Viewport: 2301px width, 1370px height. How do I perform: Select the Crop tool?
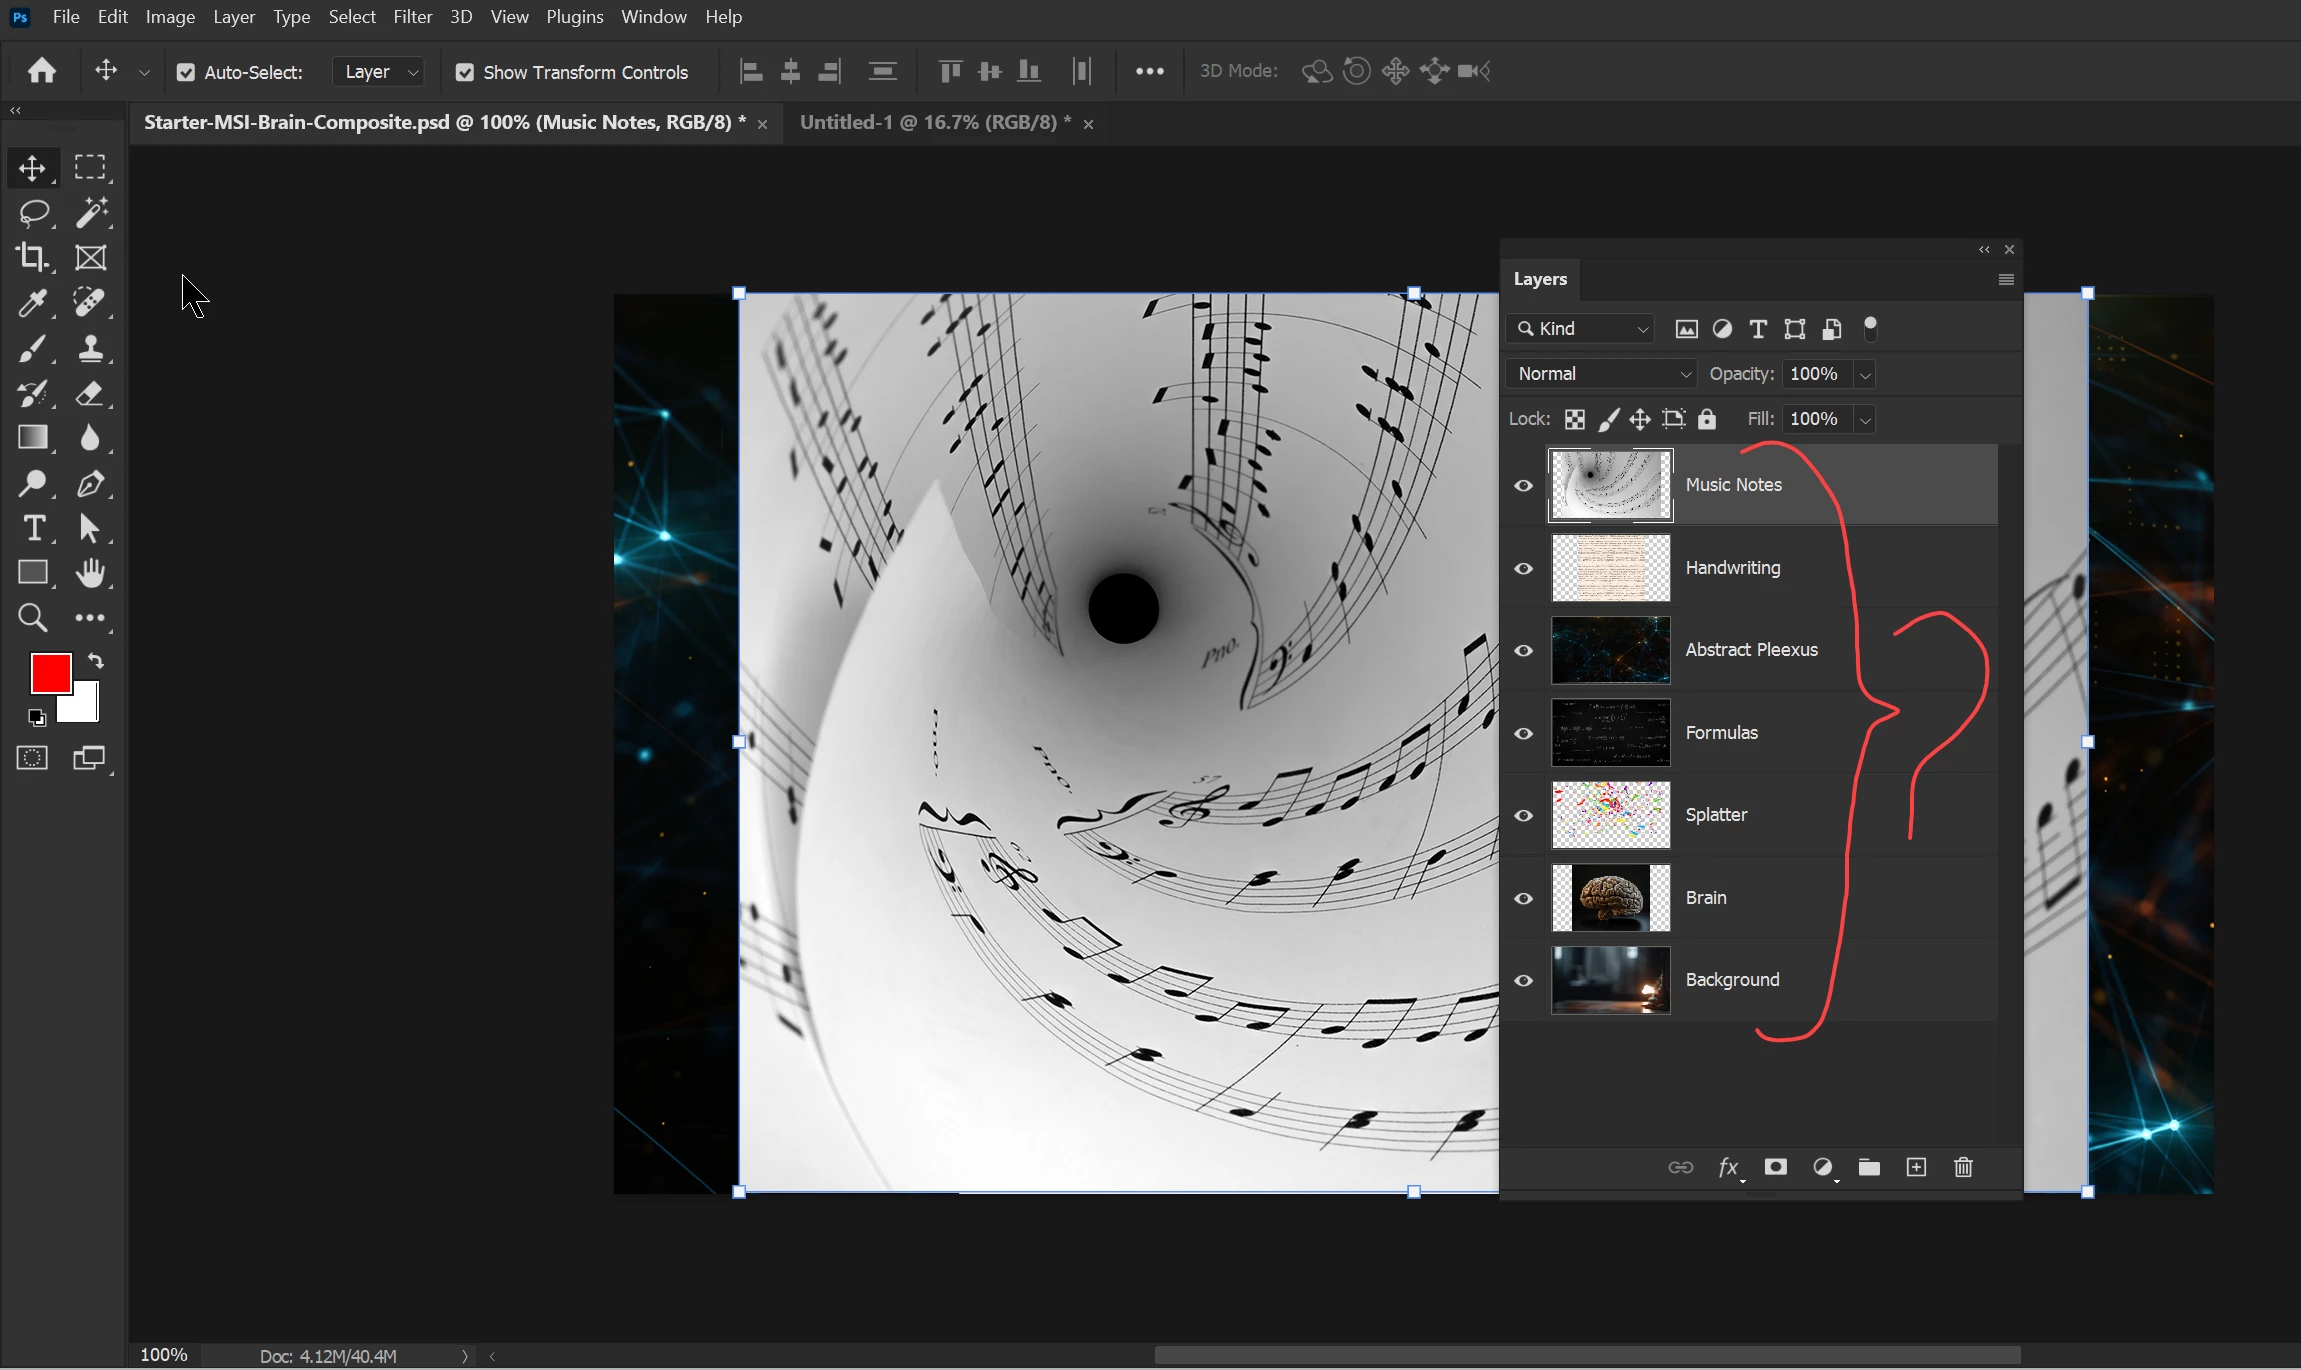point(32,258)
